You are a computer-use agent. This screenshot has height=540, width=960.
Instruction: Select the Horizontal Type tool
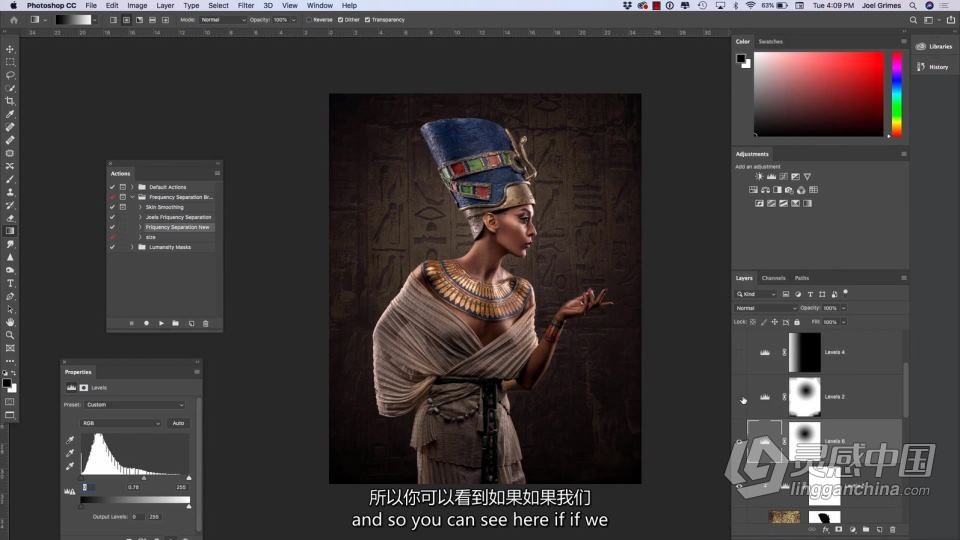click(x=10, y=283)
